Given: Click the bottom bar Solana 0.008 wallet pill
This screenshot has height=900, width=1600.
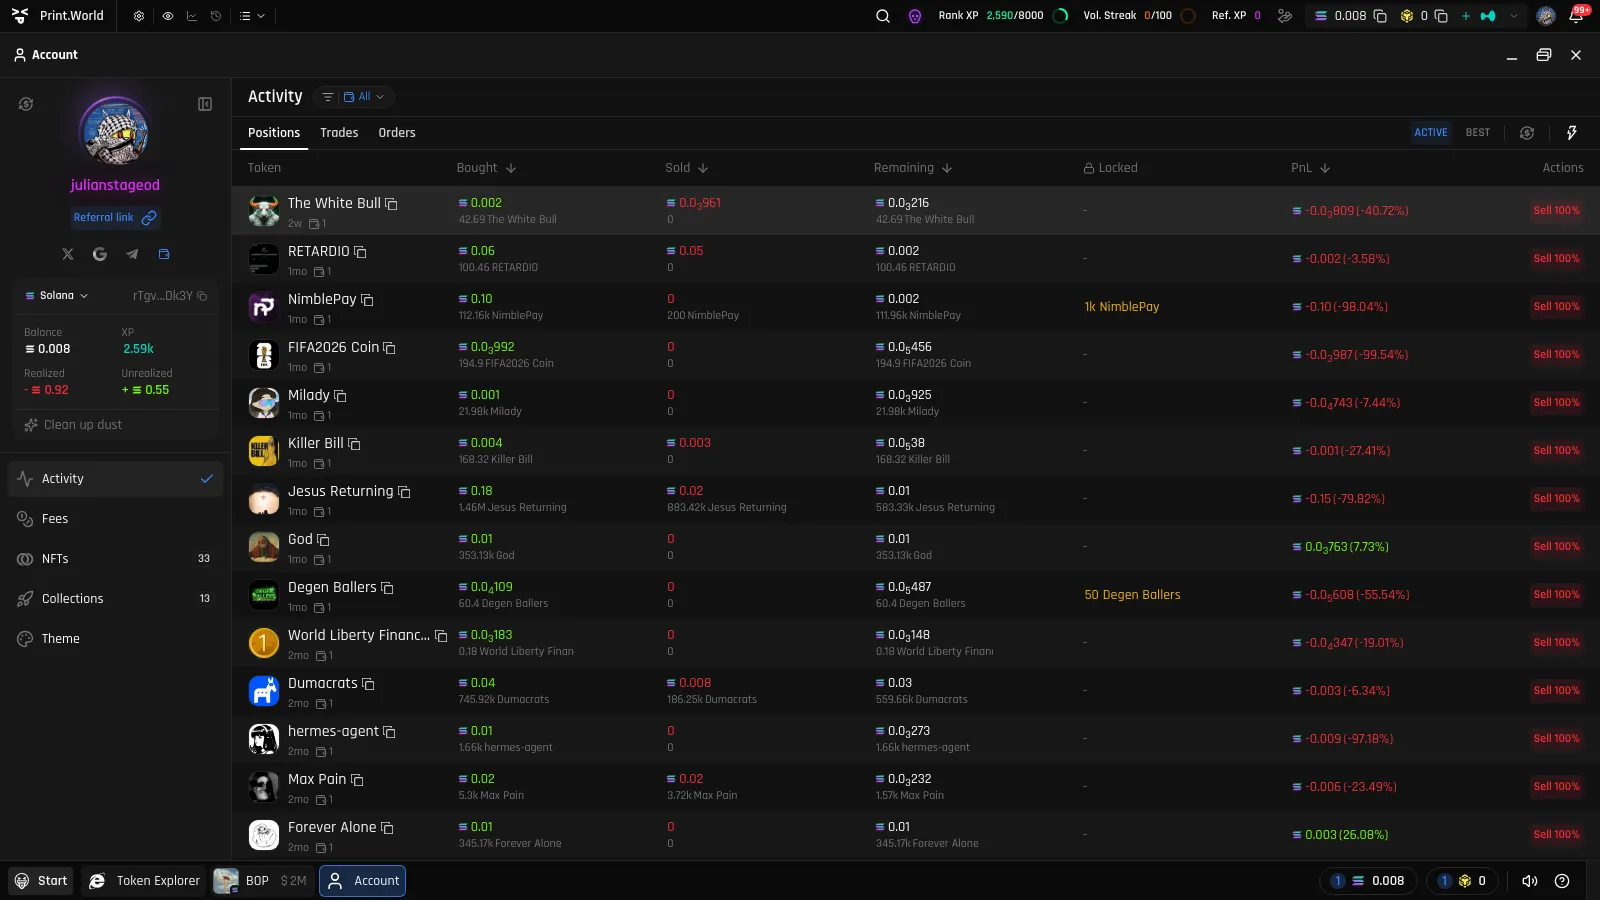Looking at the screenshot, I should click(1367, 881).
